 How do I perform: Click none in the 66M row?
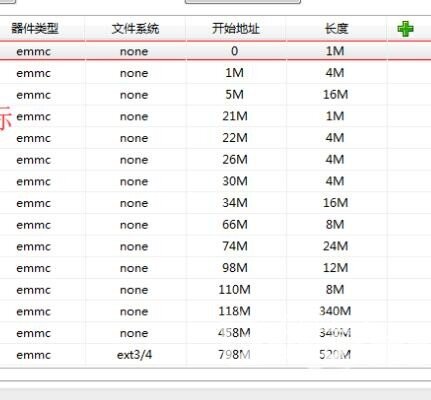pyautogui.click(x=134, y=225)
